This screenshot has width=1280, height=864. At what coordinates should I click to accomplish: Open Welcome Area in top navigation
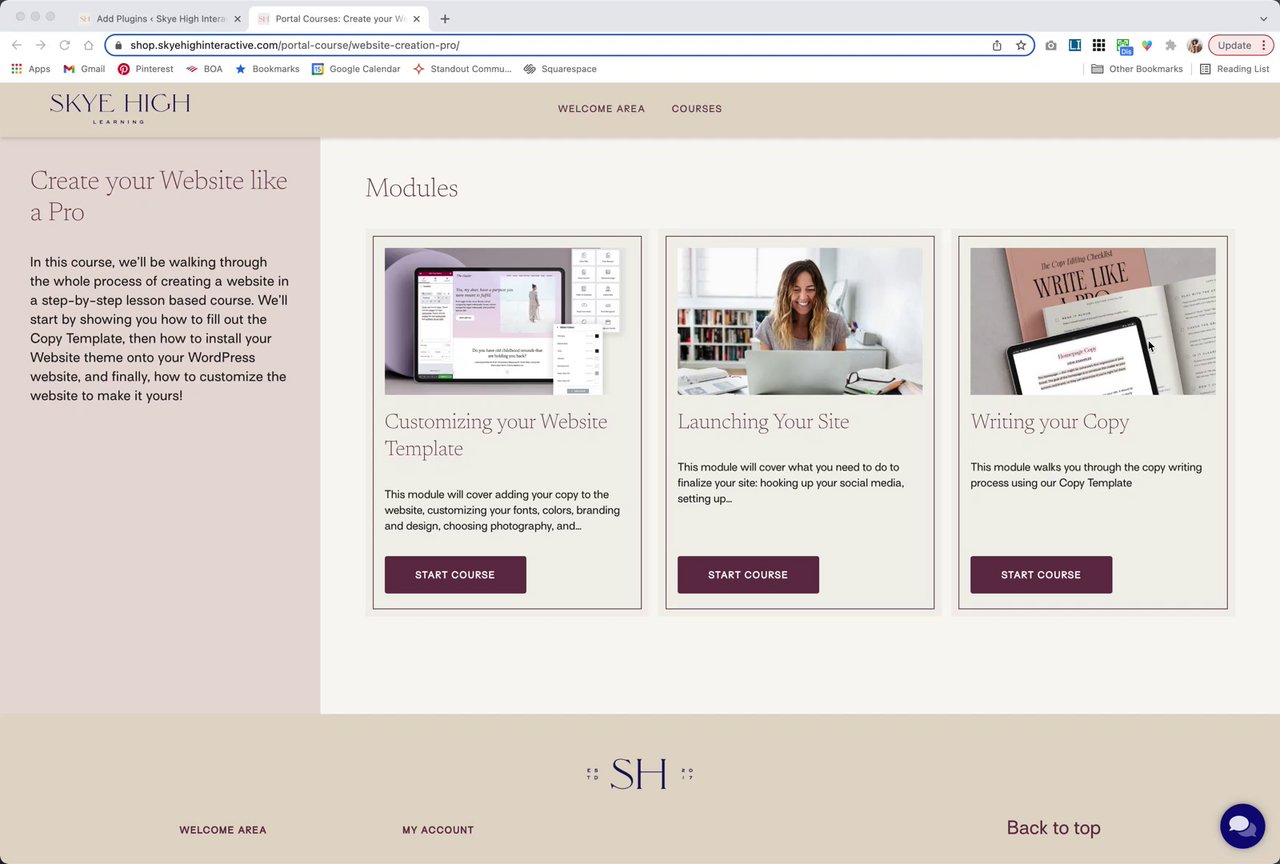tap(601, 109)
